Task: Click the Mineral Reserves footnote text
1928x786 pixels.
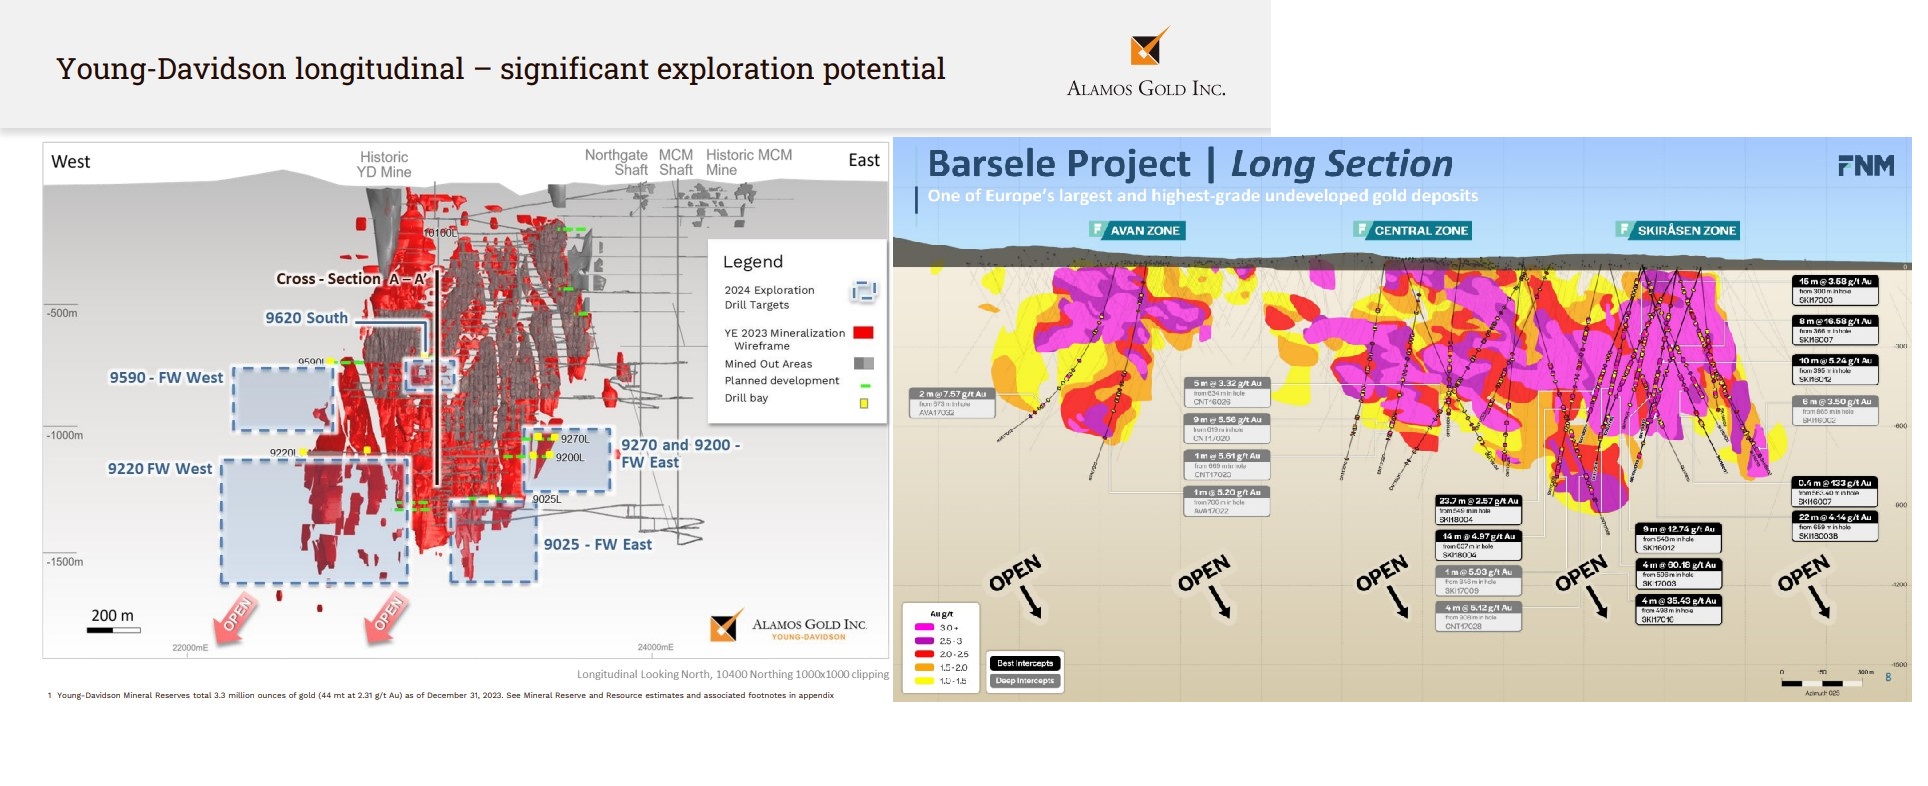Action: [440, 695]
